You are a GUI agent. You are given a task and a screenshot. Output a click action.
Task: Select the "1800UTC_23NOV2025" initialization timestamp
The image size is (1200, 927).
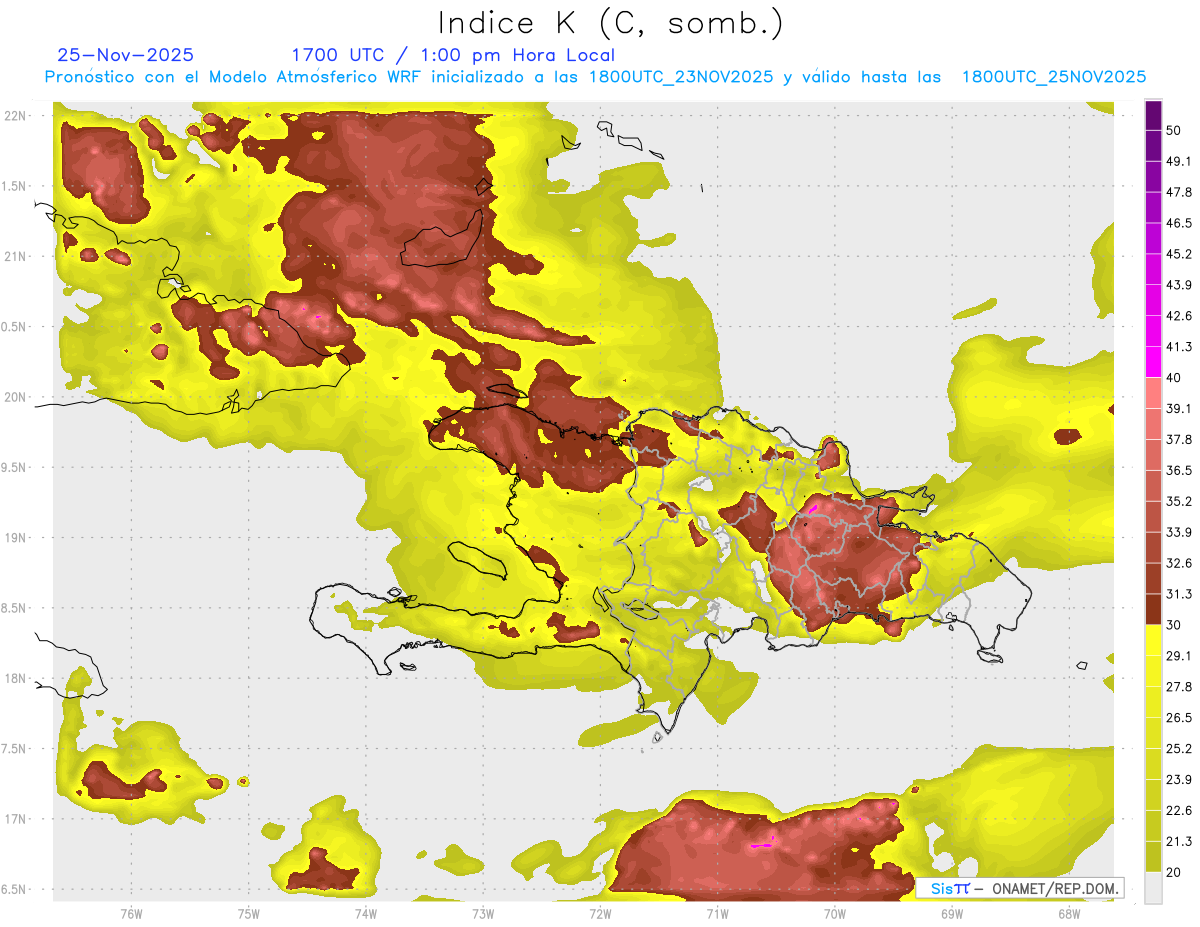681,77
